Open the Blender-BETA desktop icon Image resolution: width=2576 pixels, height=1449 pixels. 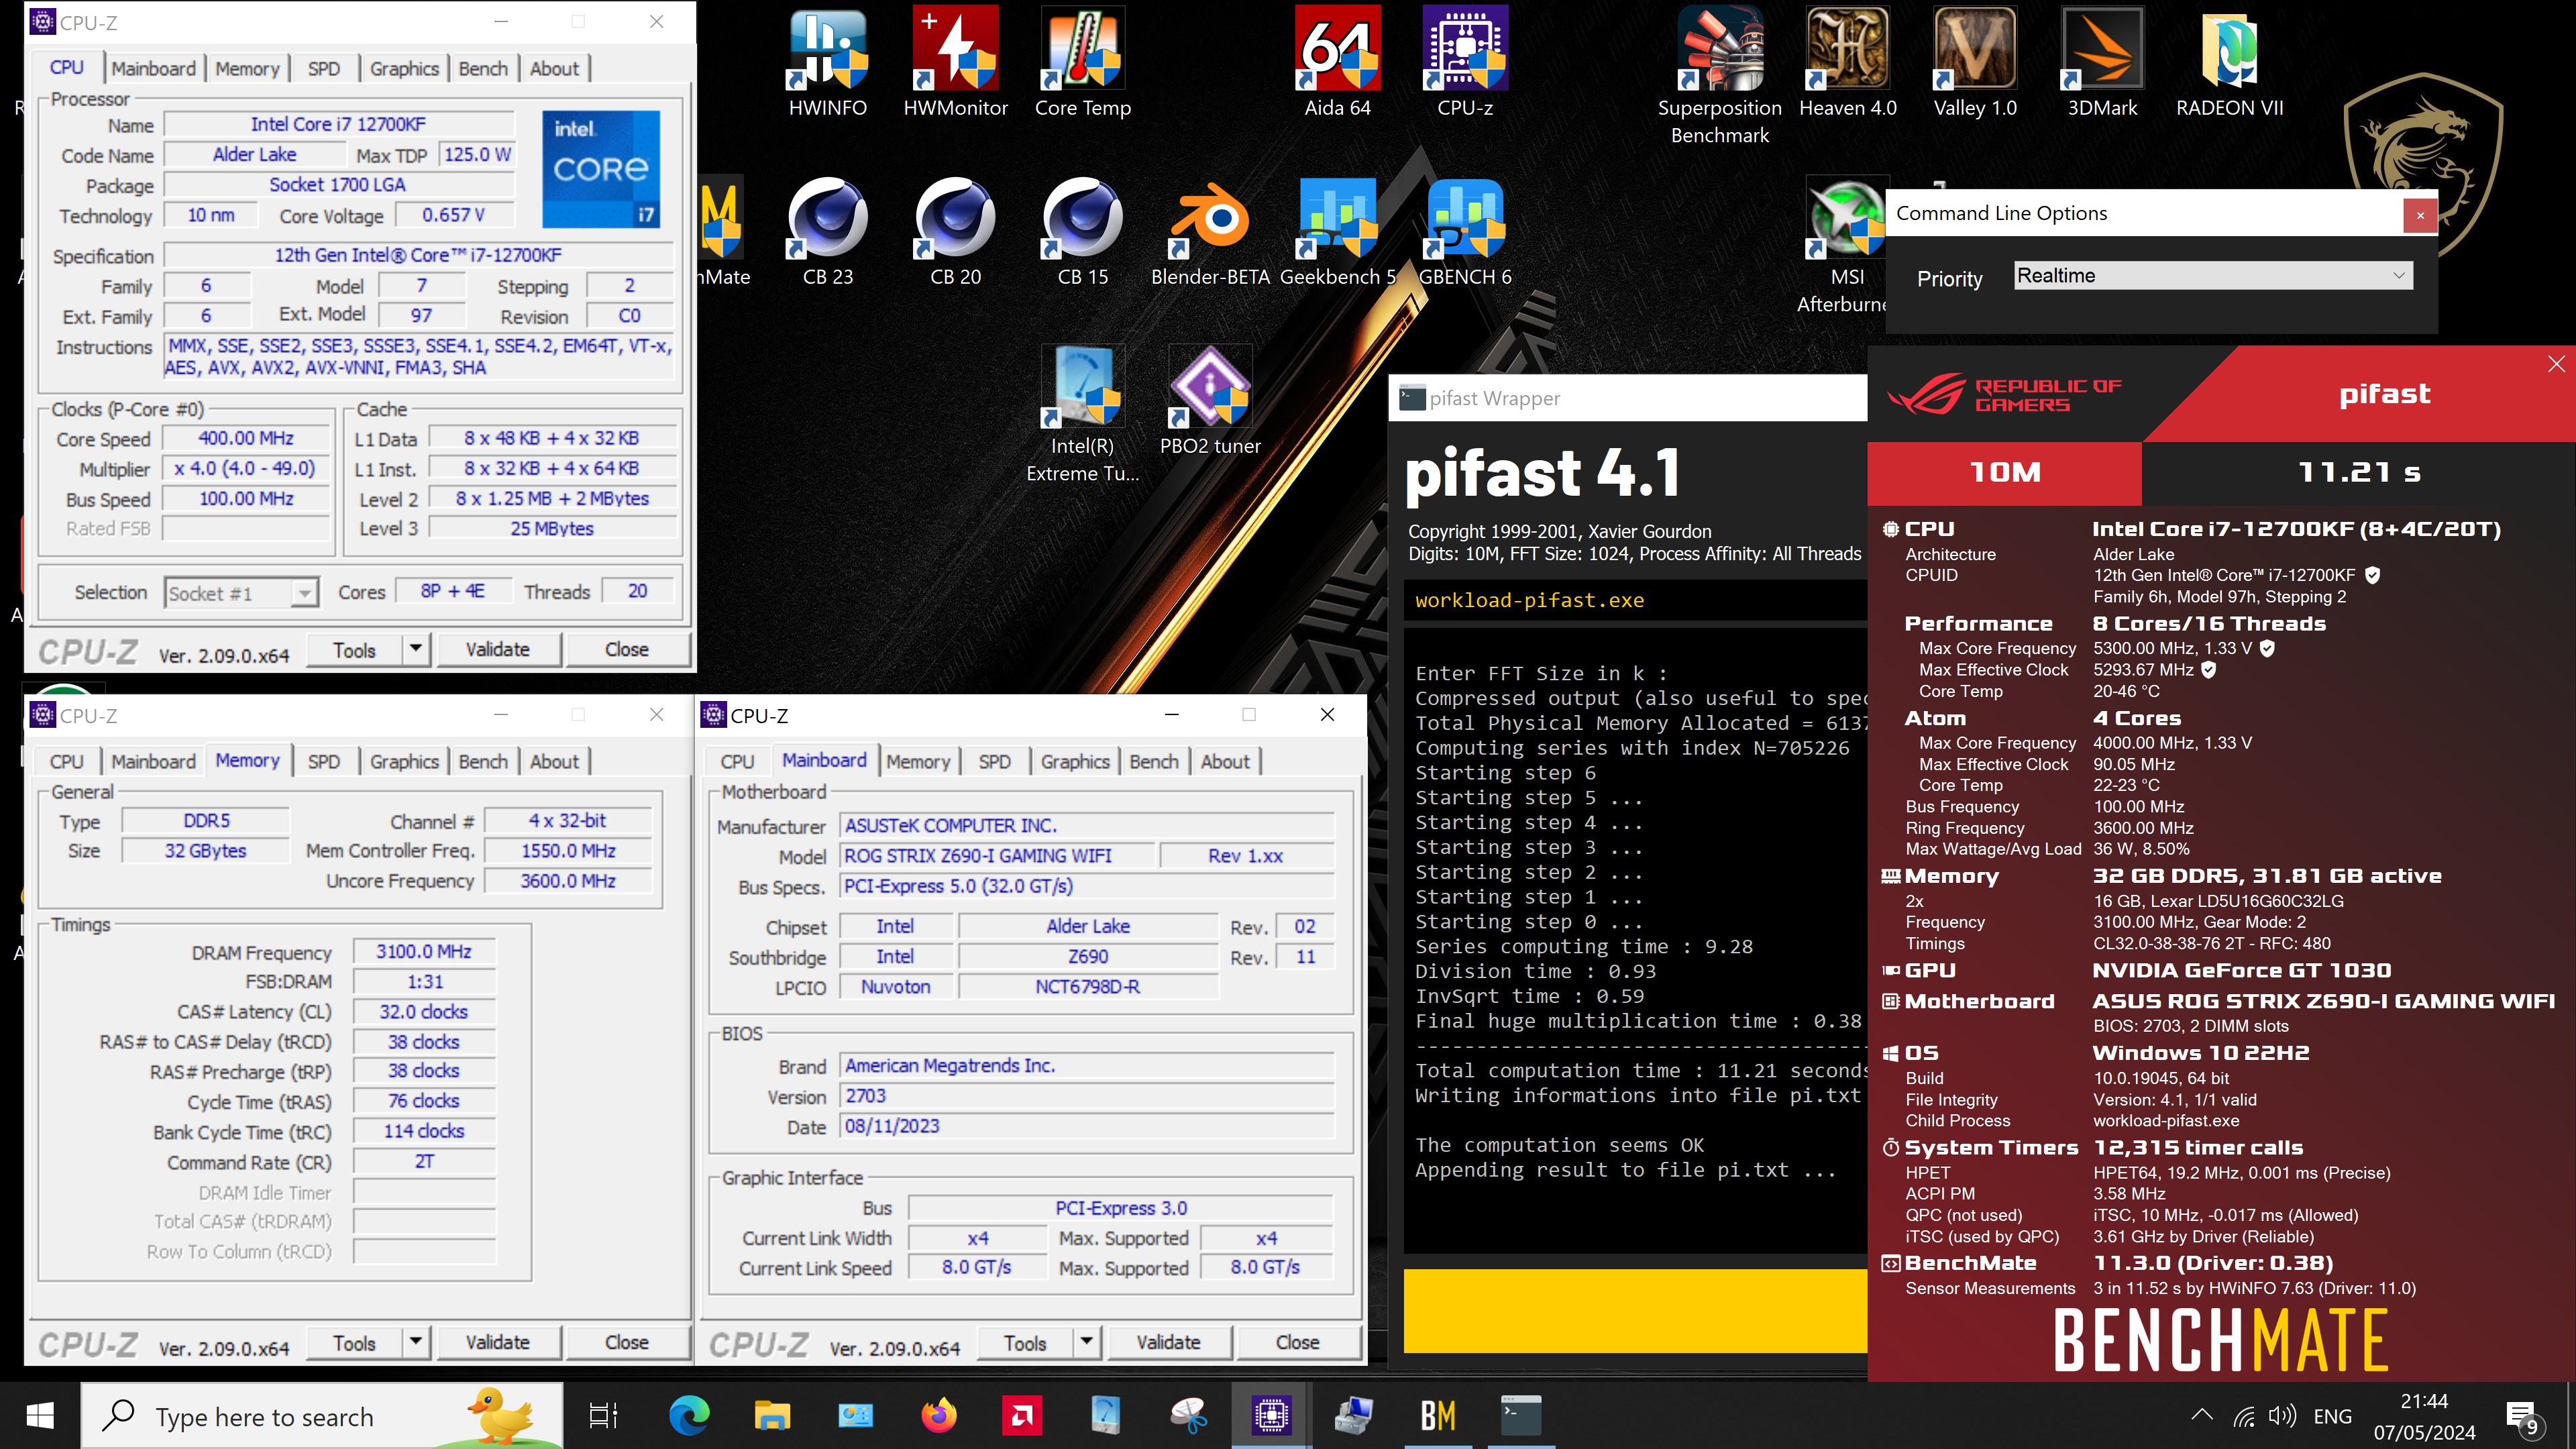point(1210,232)
